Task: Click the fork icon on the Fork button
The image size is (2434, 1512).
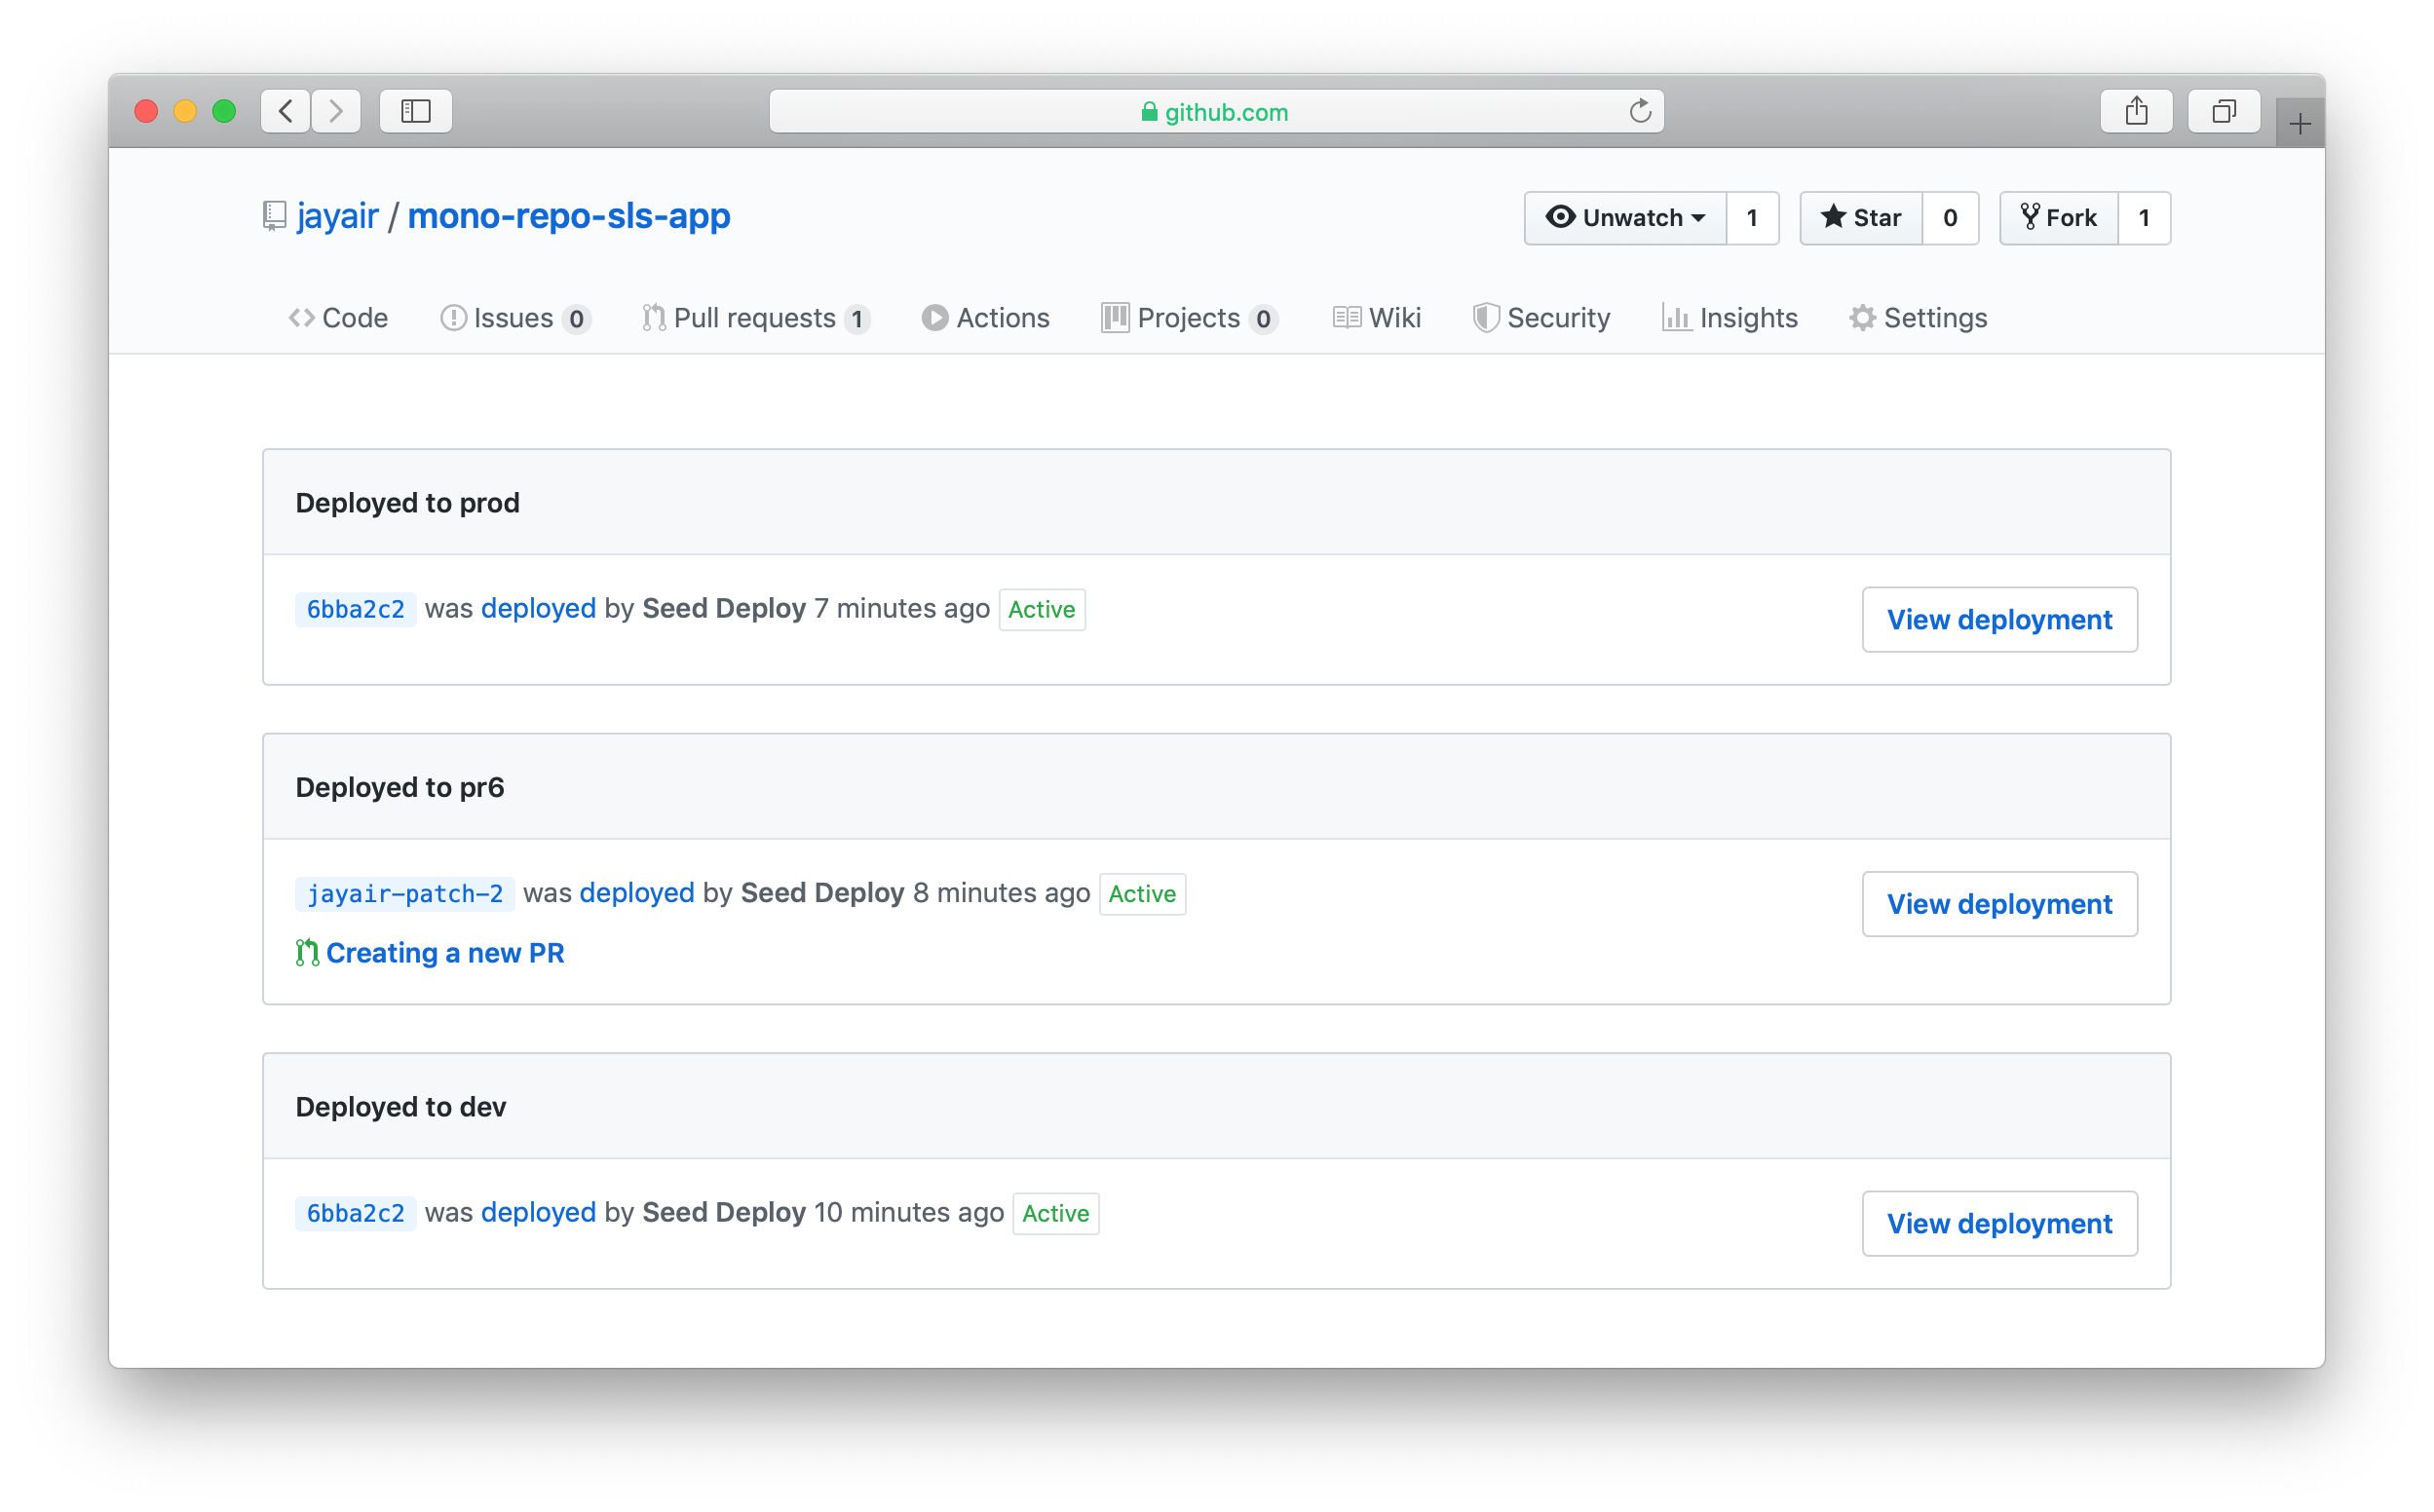Action: 2030,217
